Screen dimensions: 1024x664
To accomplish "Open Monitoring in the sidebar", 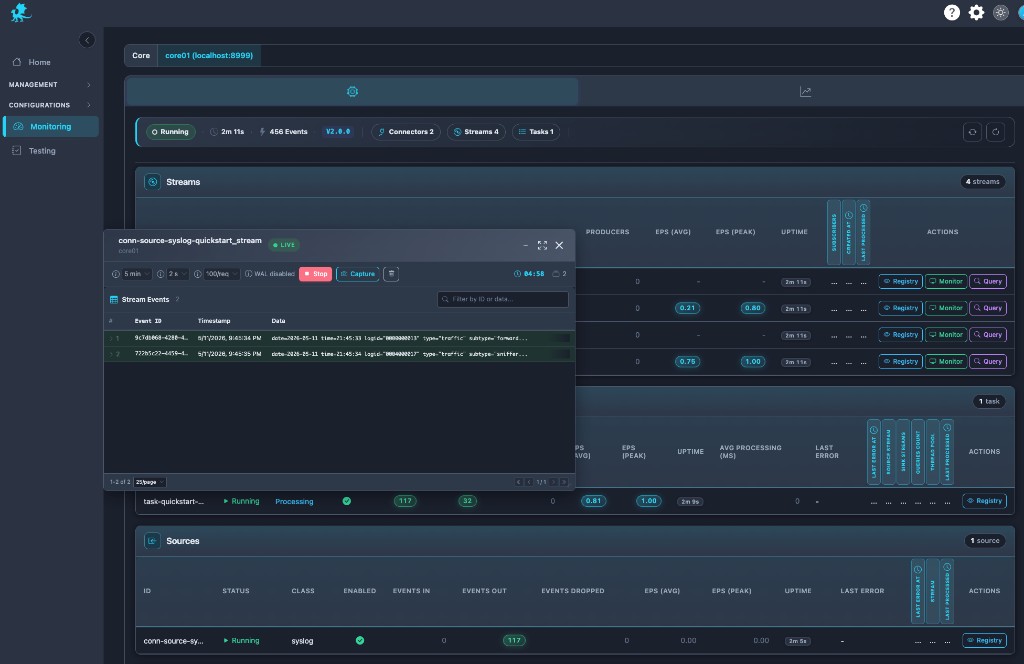I will 51,127.
